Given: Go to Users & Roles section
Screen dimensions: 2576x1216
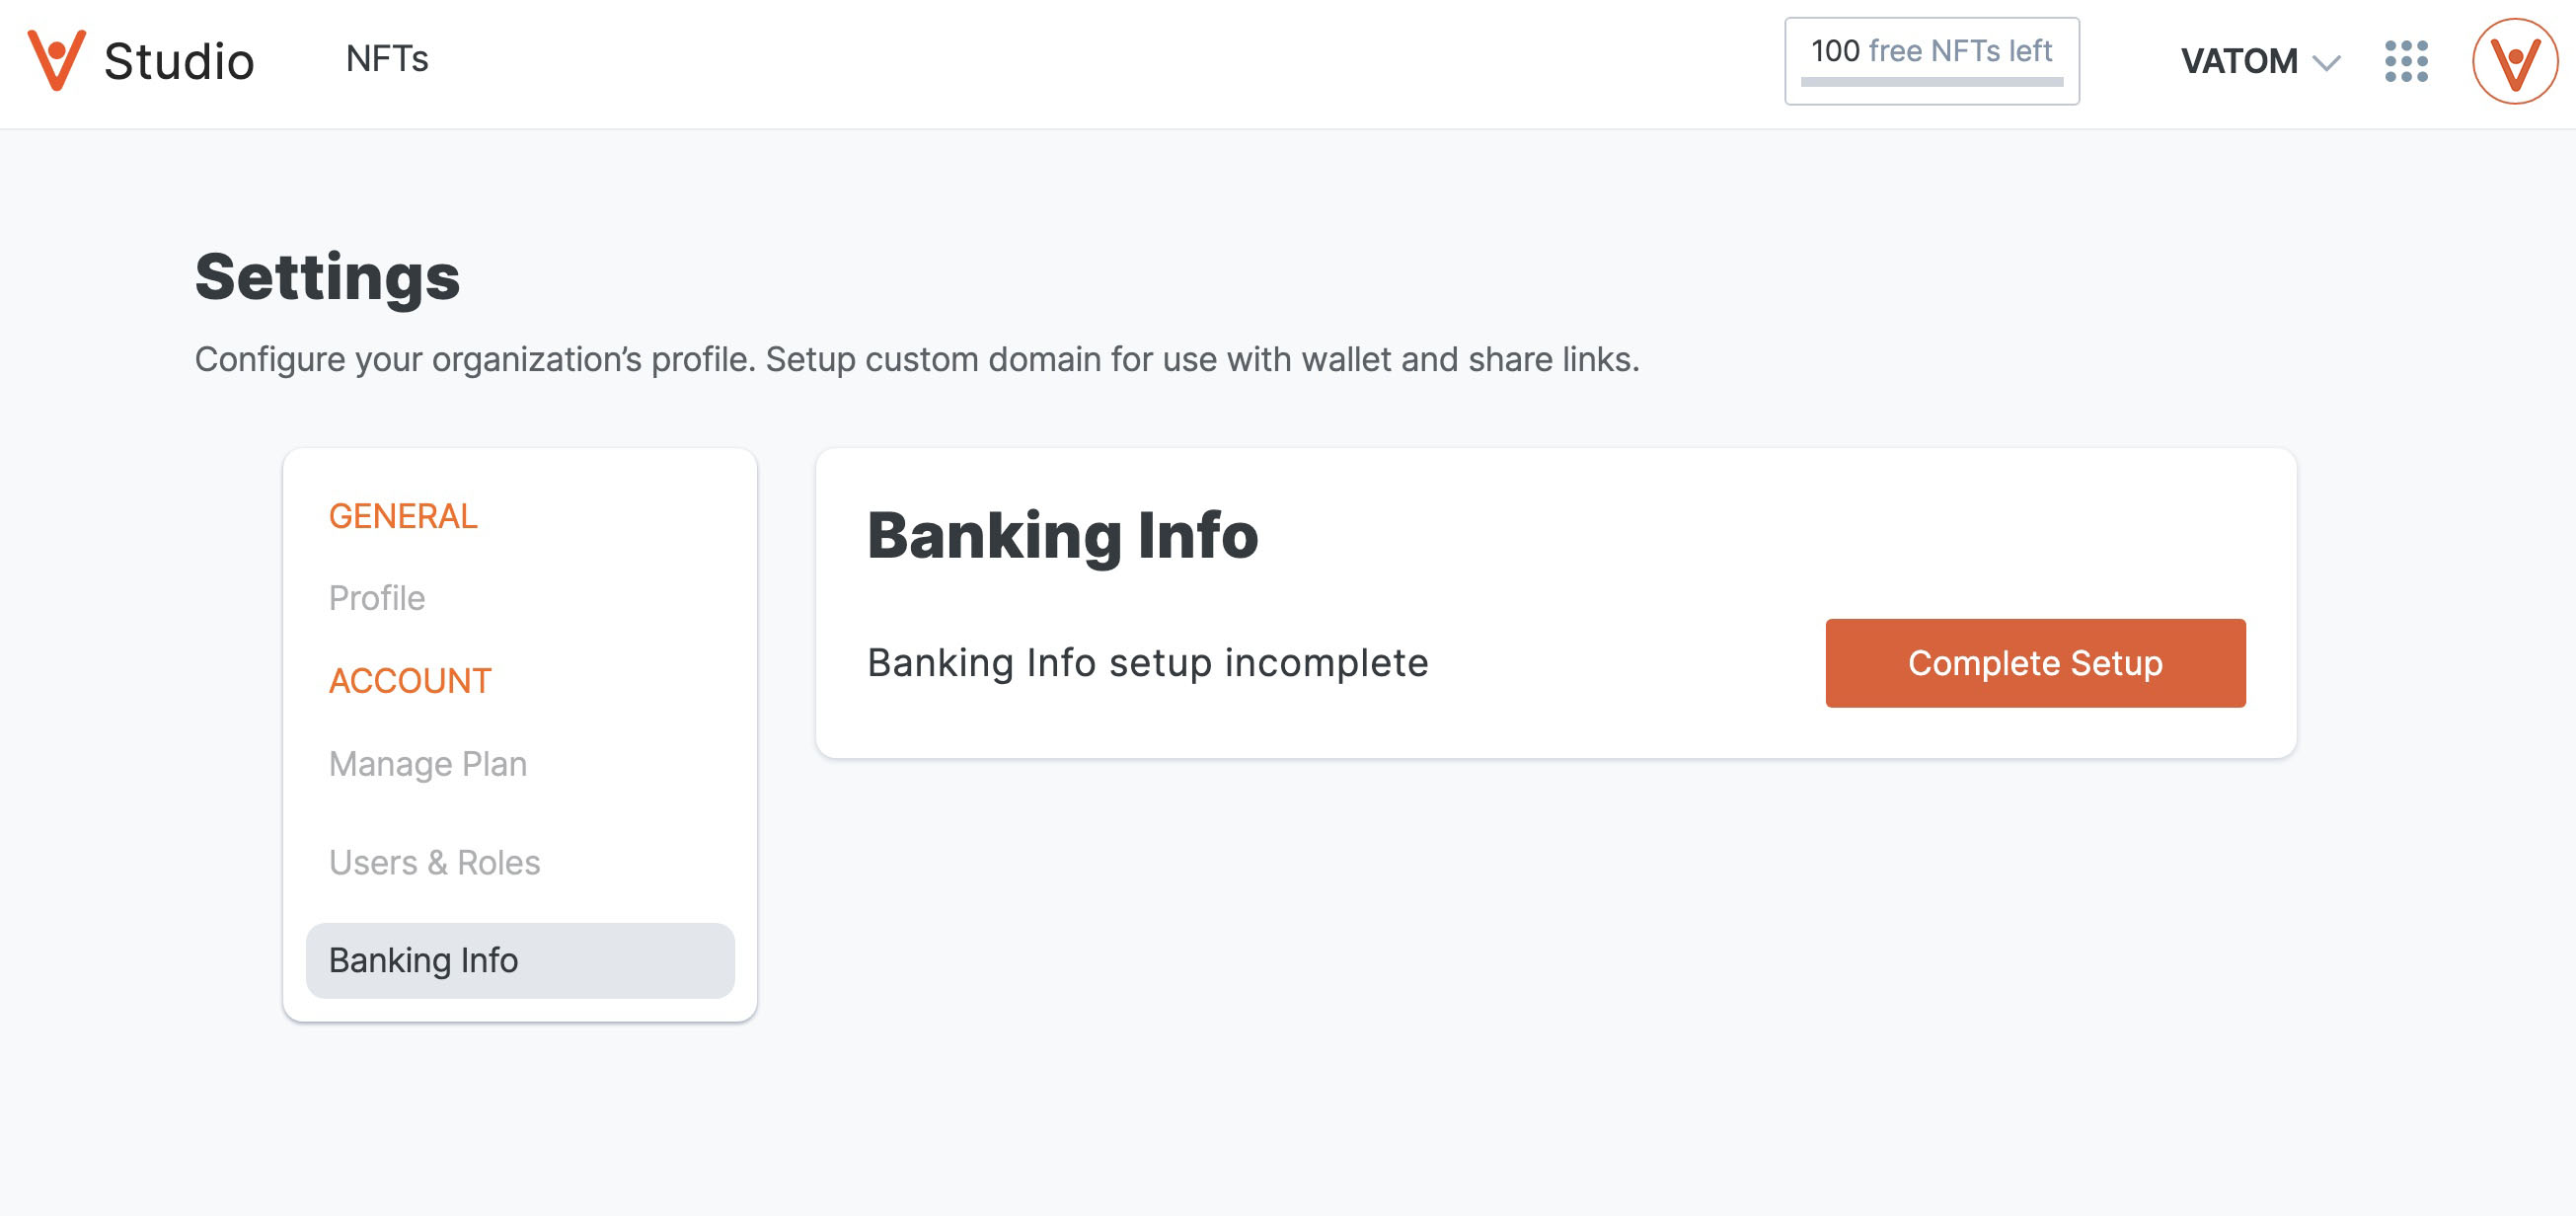Looking at the screenshot, I should [434, 862].
